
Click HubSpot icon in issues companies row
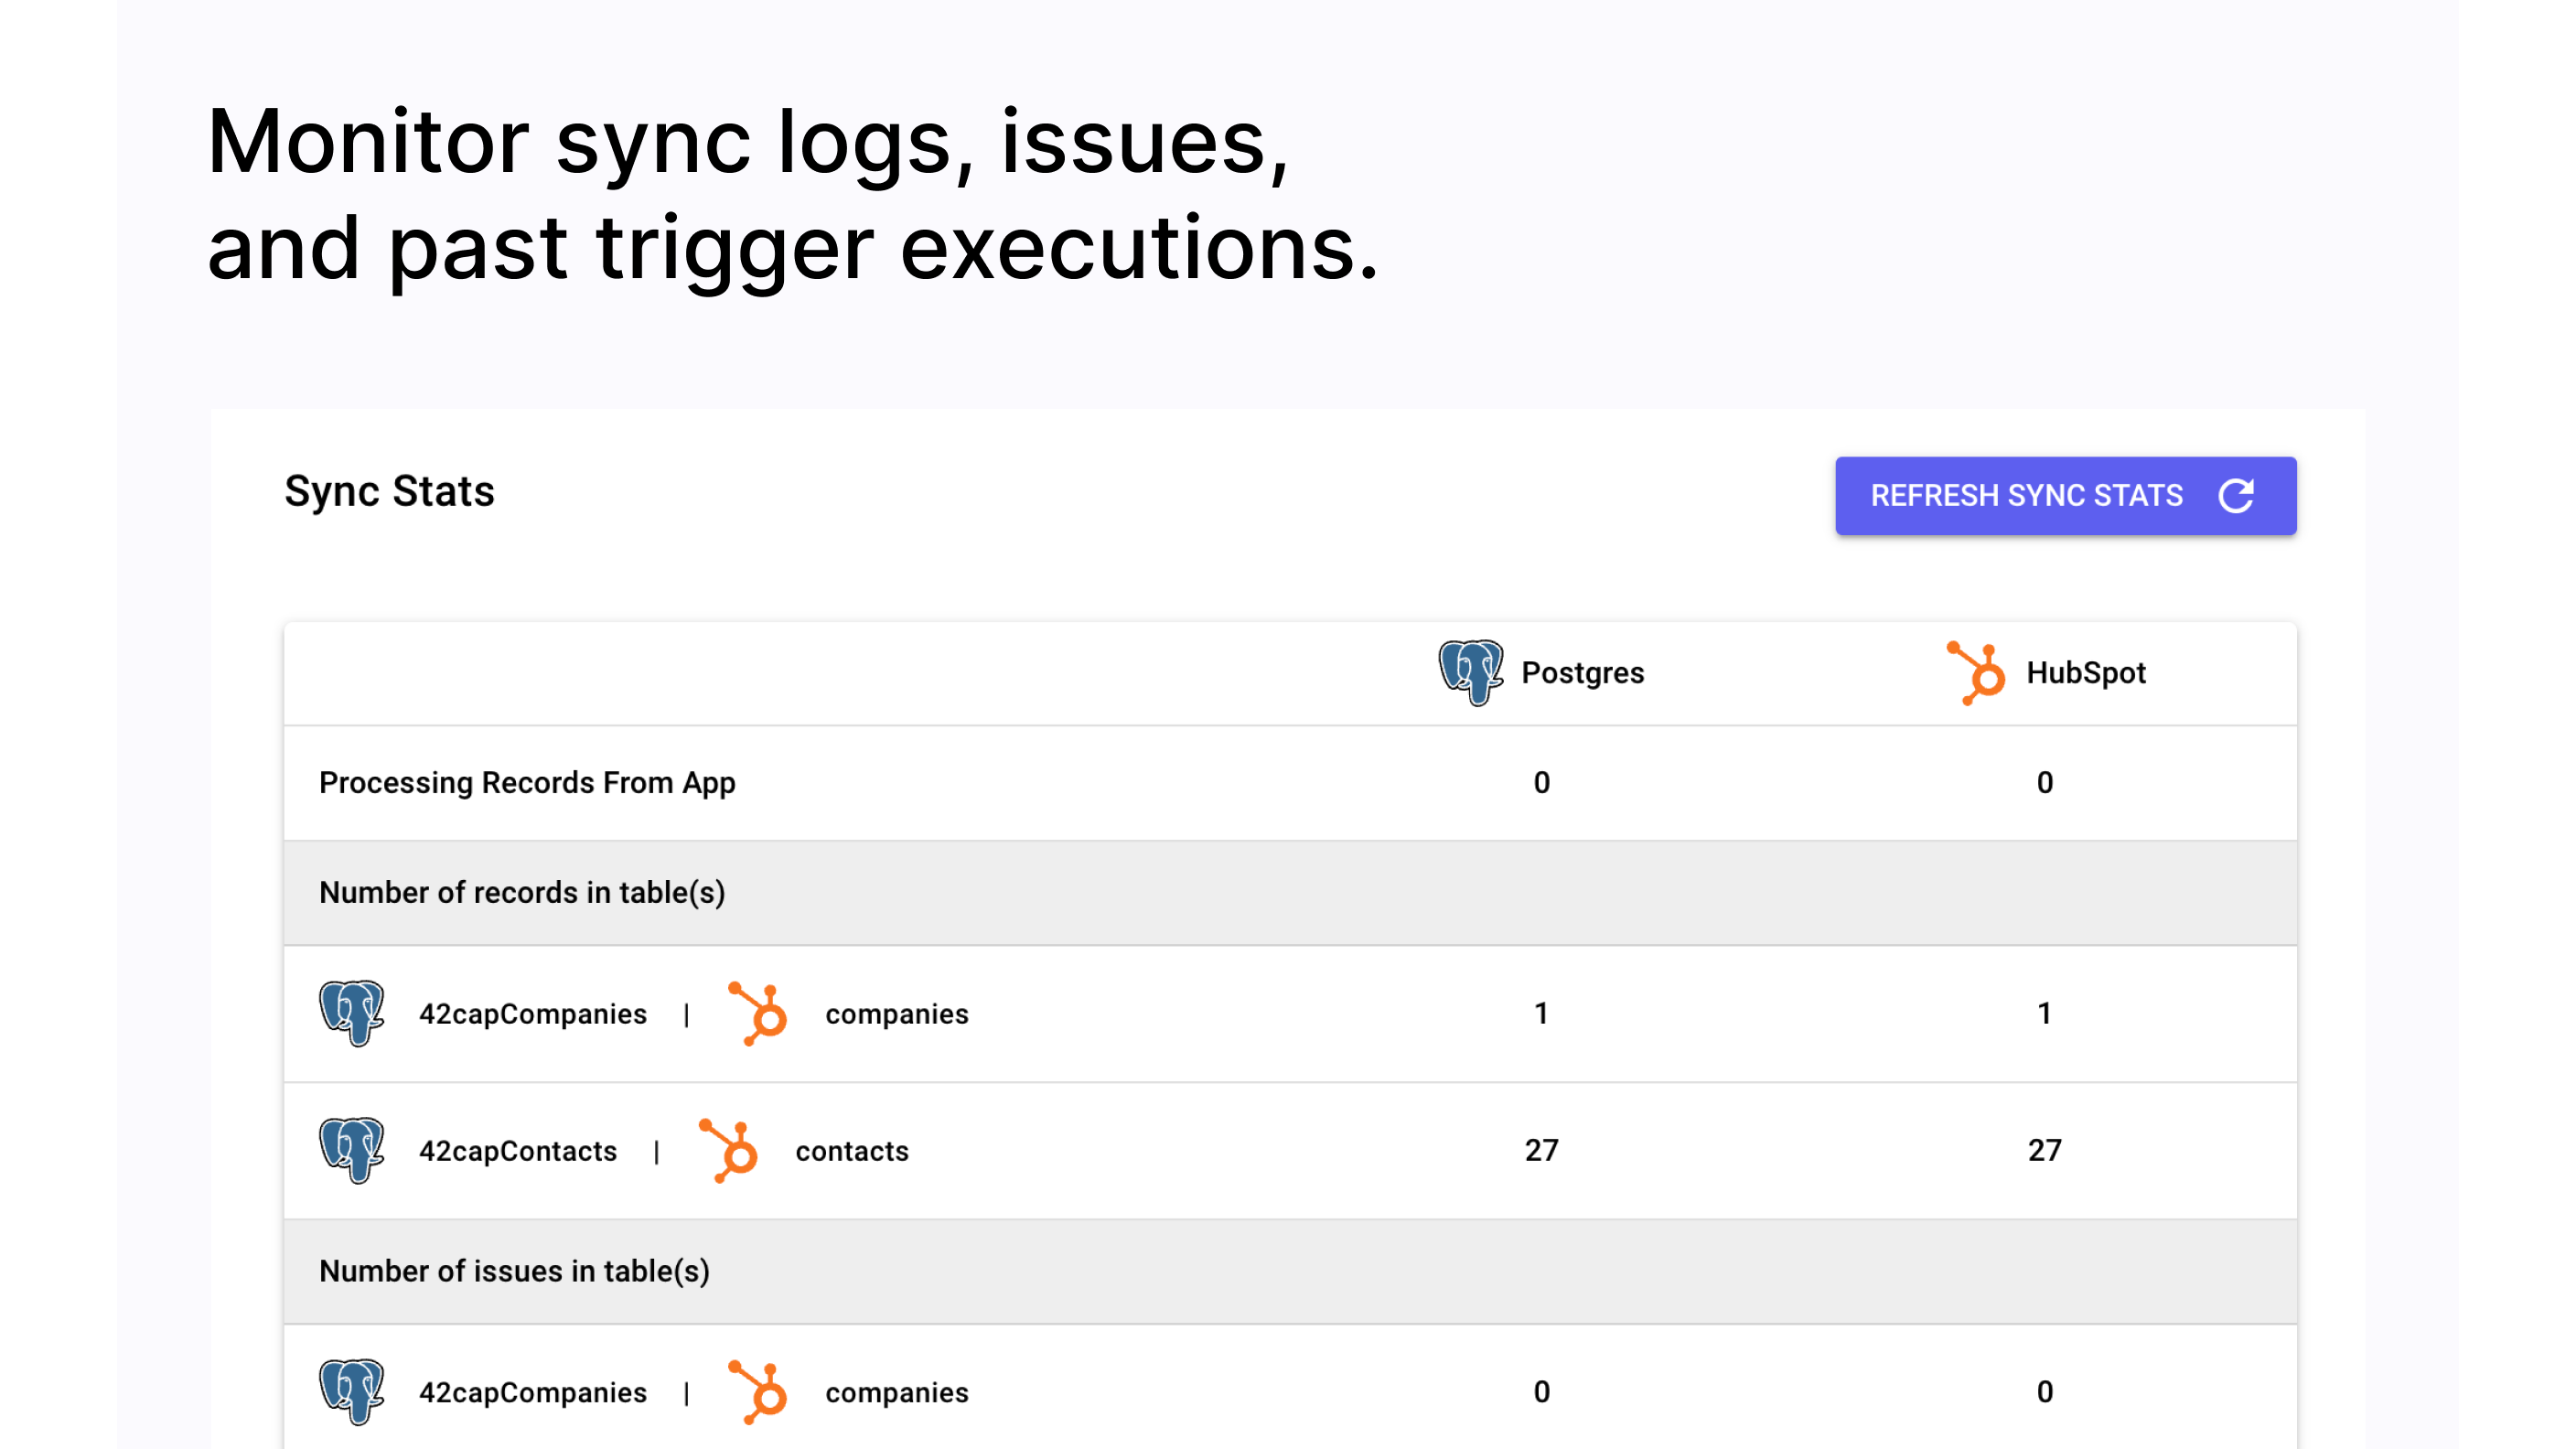pos(758,1391)
